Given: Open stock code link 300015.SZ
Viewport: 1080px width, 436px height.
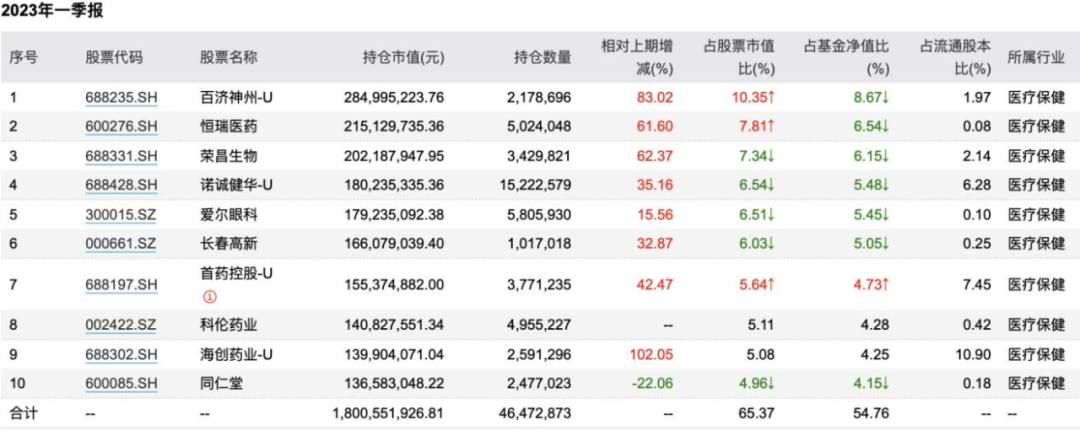Looking at the screenshot, I should pos(121,214).
